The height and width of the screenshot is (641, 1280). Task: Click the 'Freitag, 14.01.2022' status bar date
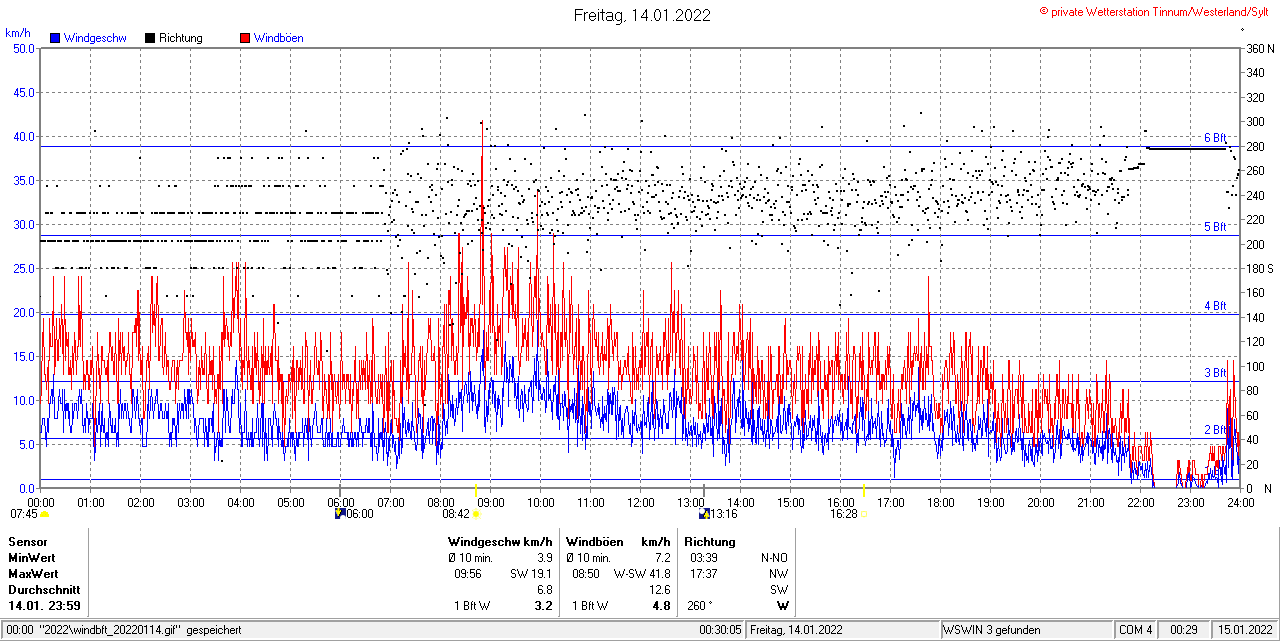click(798, 630)
